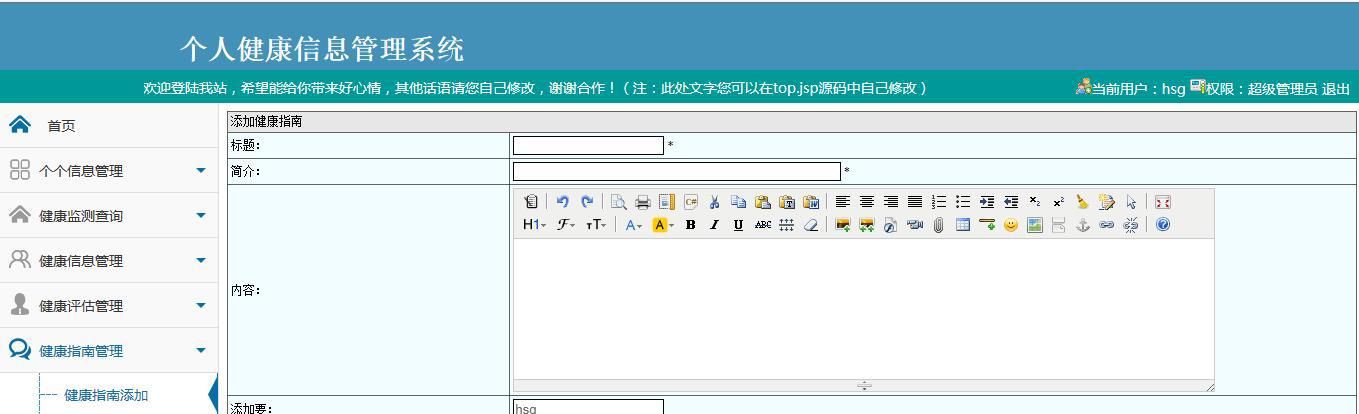Open 健康指南添加 submenu item
Image resolution: width=1359 pixels, height=414 pixels.
[106, 395]
